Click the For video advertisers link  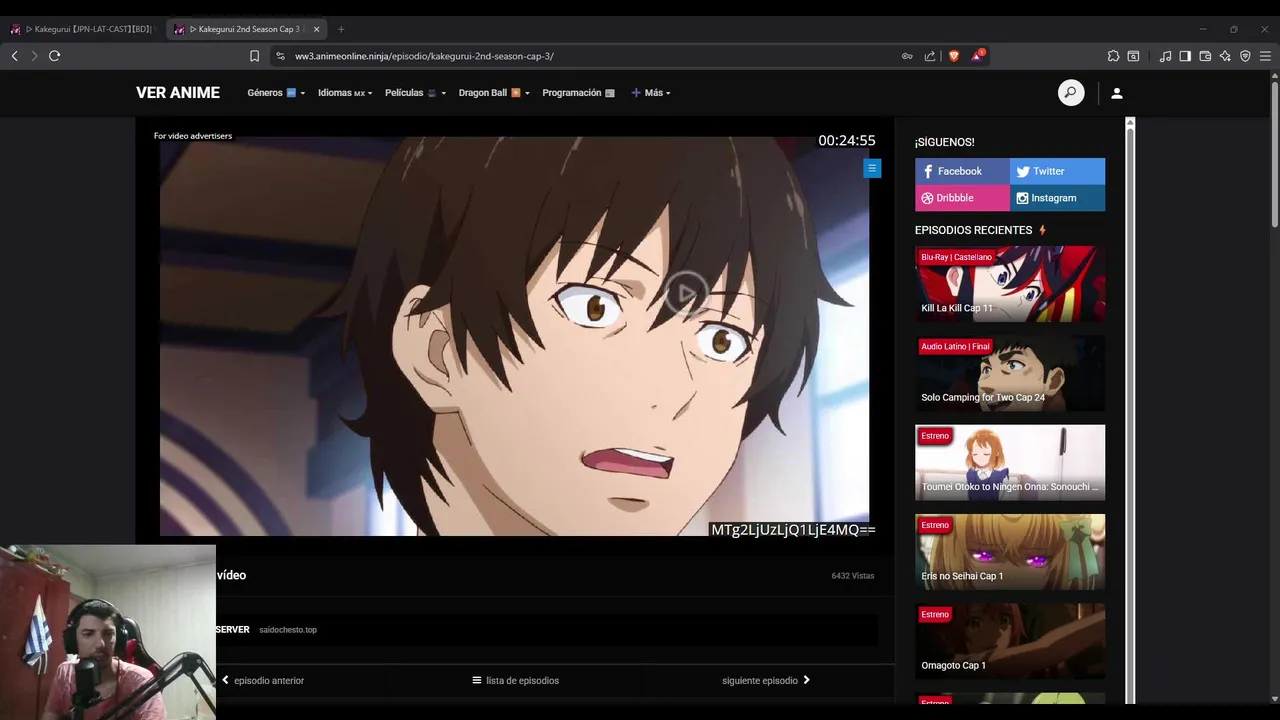click(193, 136)
